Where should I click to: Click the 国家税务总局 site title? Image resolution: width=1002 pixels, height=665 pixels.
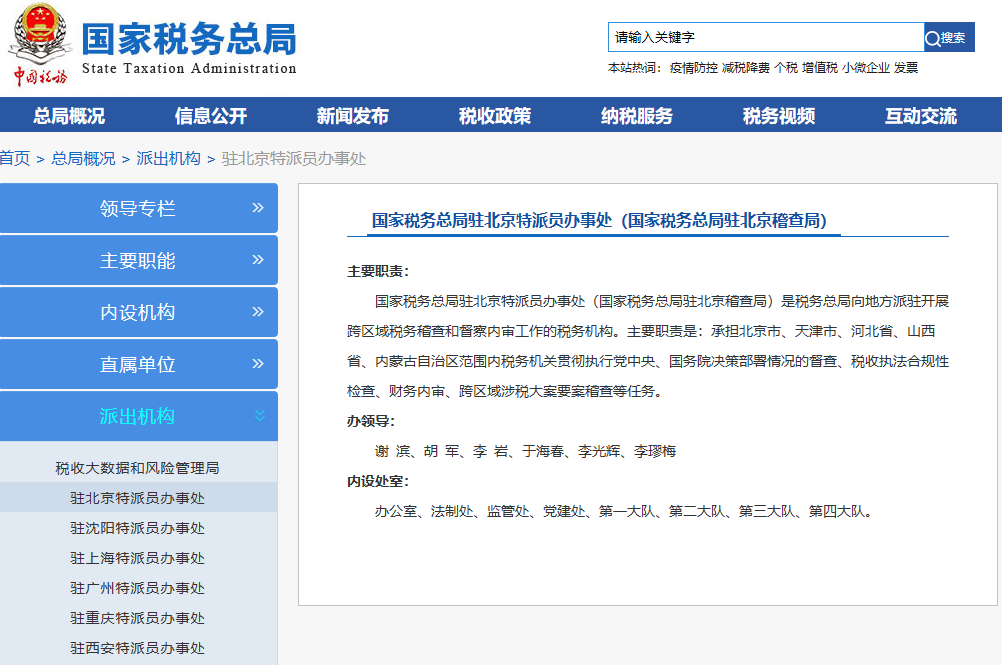coord(189,39)
